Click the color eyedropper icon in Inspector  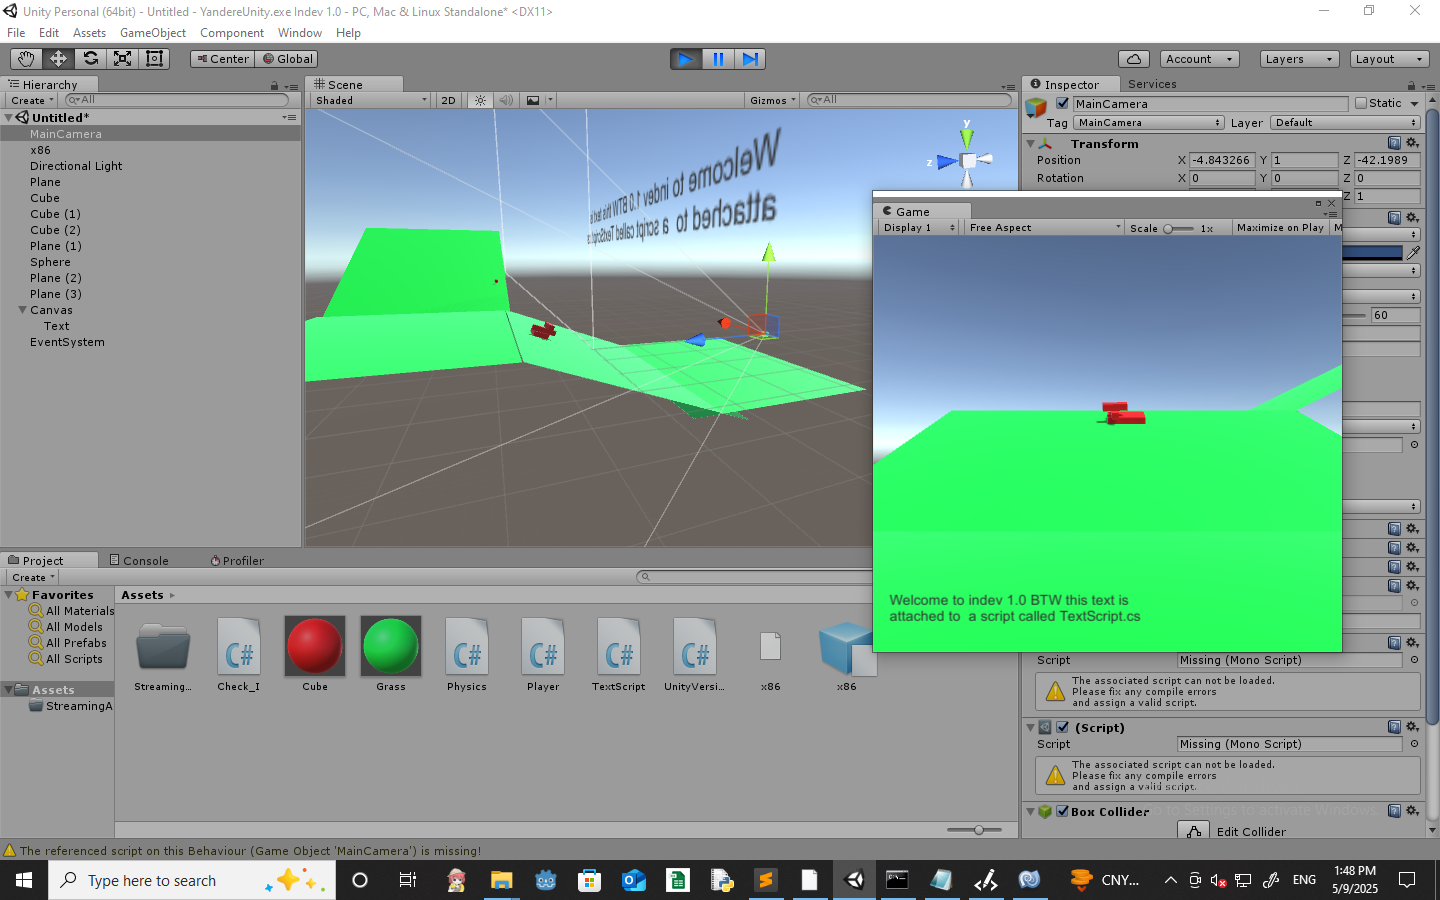coord(1413,252)
